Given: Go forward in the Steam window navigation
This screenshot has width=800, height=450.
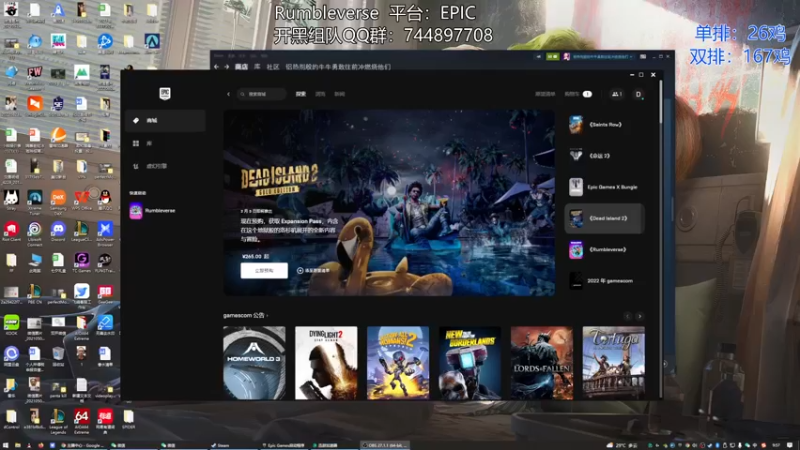Looking at the screenshot, I should [x=227, y=67].
